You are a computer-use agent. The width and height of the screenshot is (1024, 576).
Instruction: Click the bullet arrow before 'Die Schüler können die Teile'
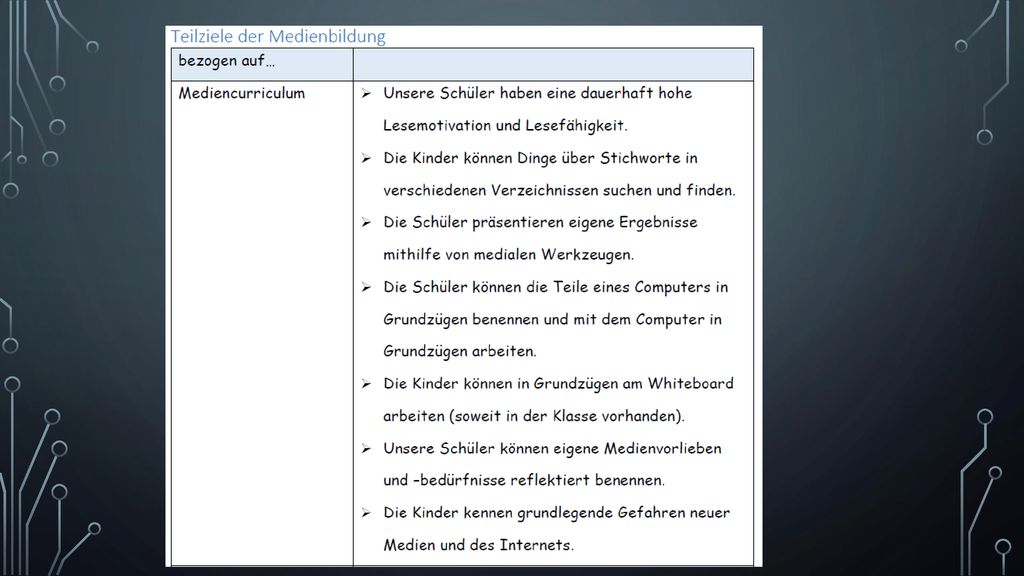pos(366,288)
